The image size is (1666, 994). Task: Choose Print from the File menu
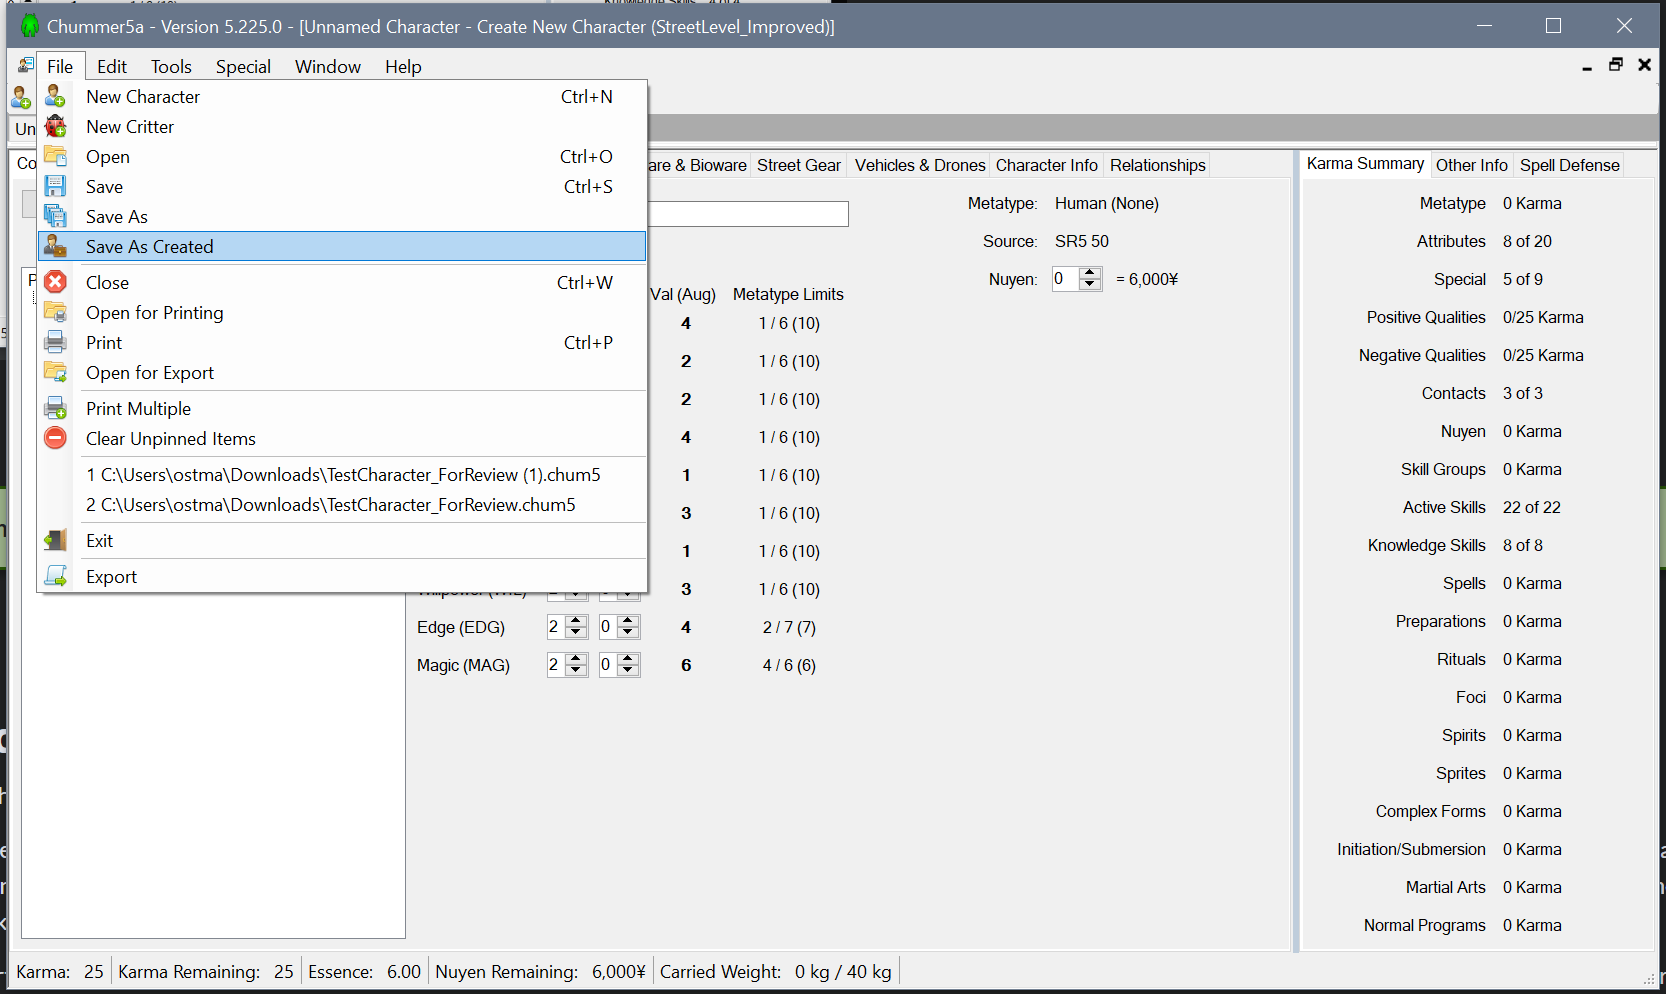coord(342,342)
